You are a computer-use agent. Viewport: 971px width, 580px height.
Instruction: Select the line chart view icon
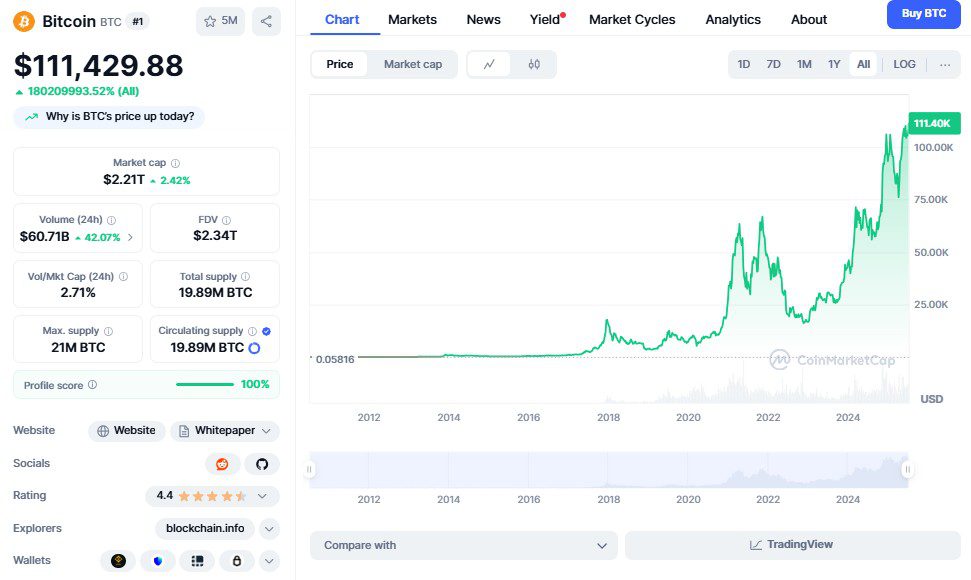click(x=489, y=64)
